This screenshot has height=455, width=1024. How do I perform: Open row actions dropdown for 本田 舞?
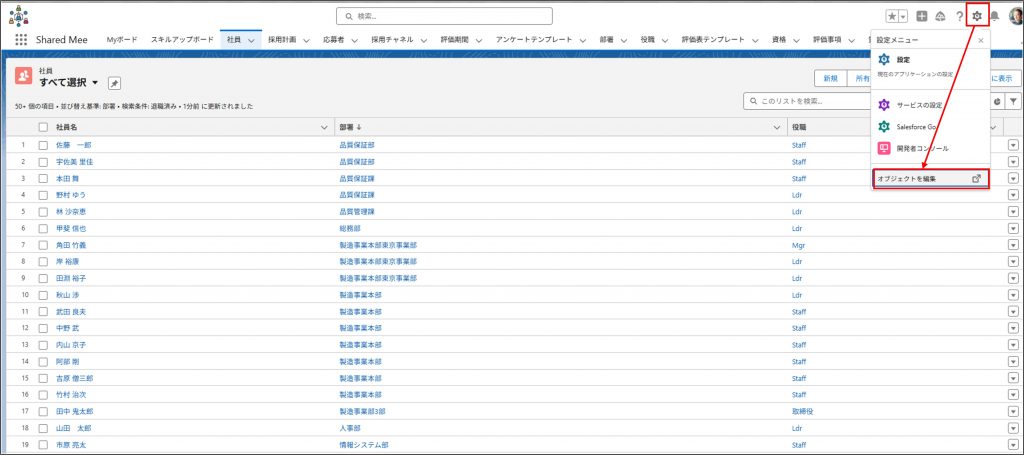[x=1013, y=178]
